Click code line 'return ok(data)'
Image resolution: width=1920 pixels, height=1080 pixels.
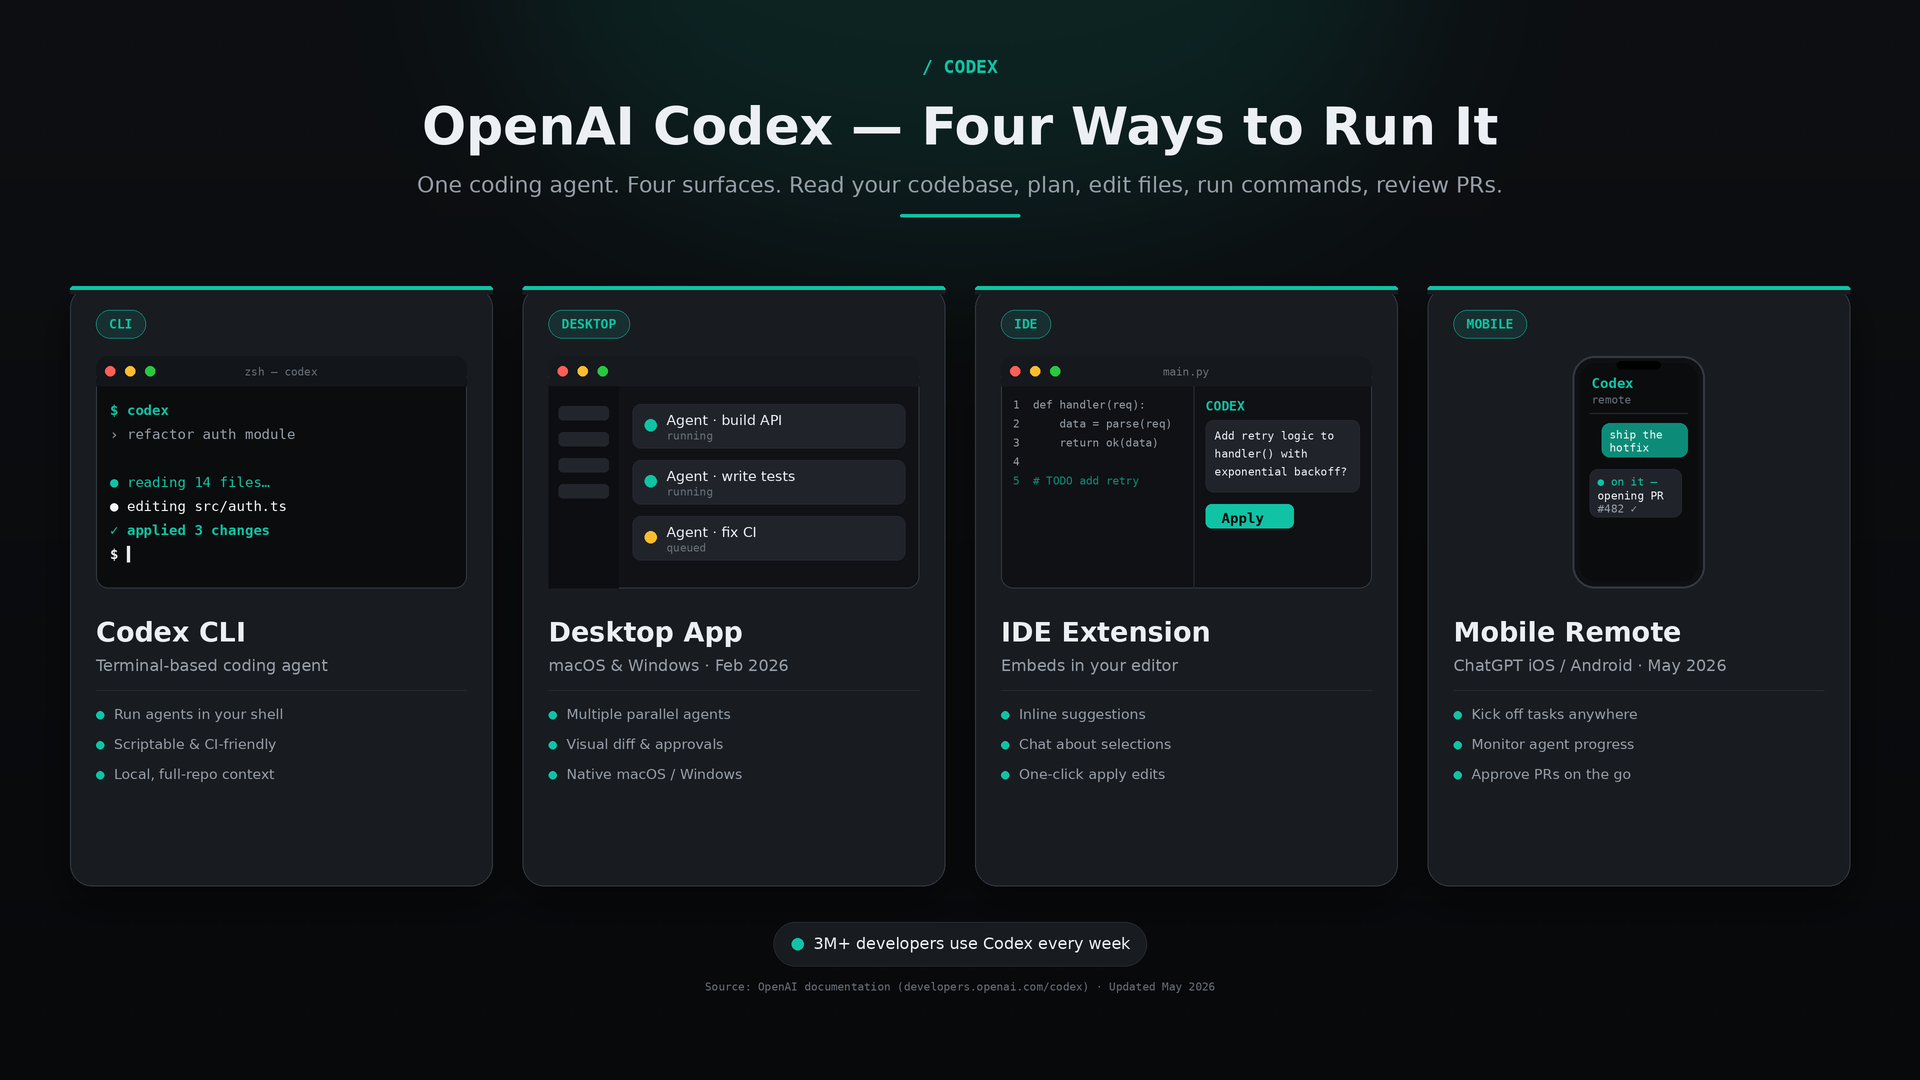pos(1108,443)
